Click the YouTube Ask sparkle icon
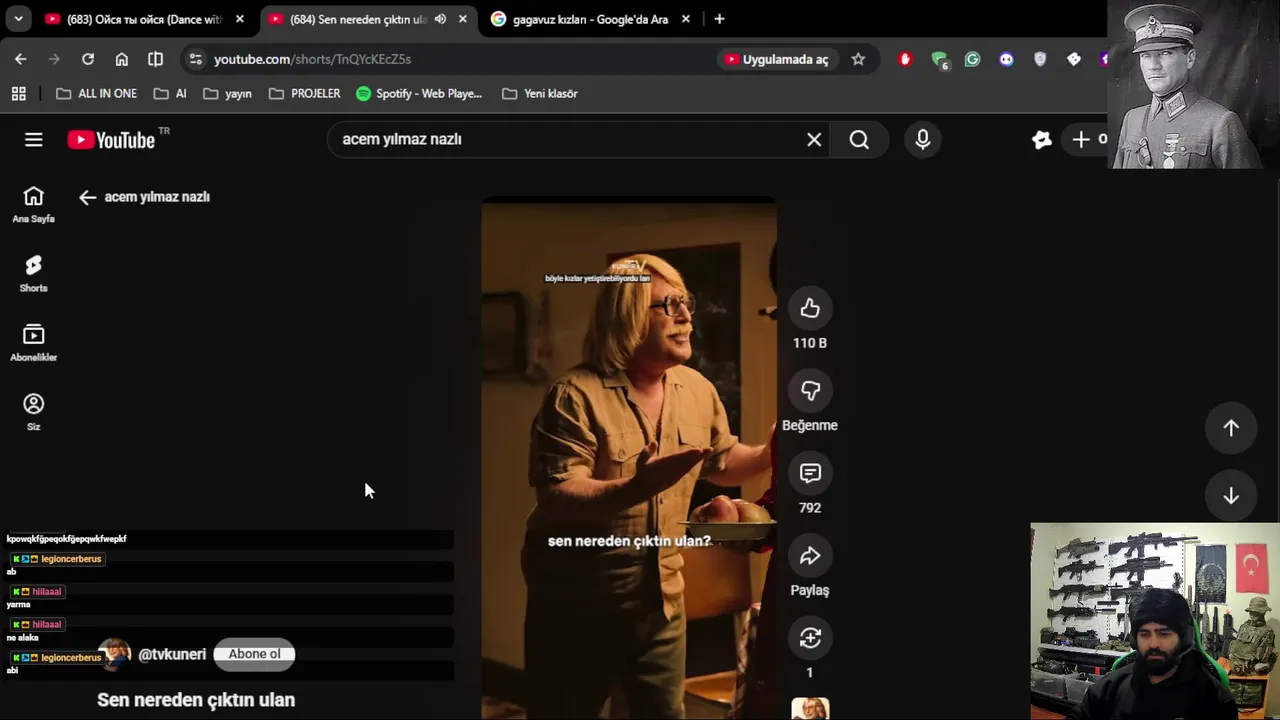1280x720 pixels. [x=1042, y=140]
